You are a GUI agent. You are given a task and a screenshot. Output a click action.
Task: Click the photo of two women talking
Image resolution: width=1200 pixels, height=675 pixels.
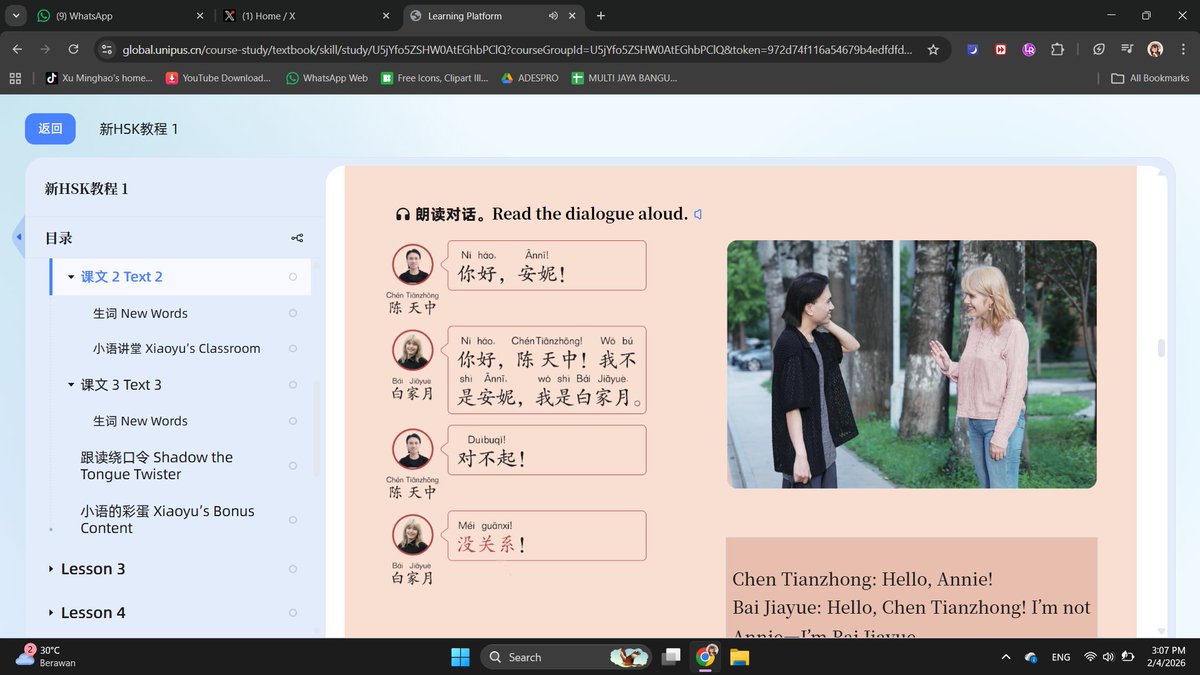click(x=911, y=364)
